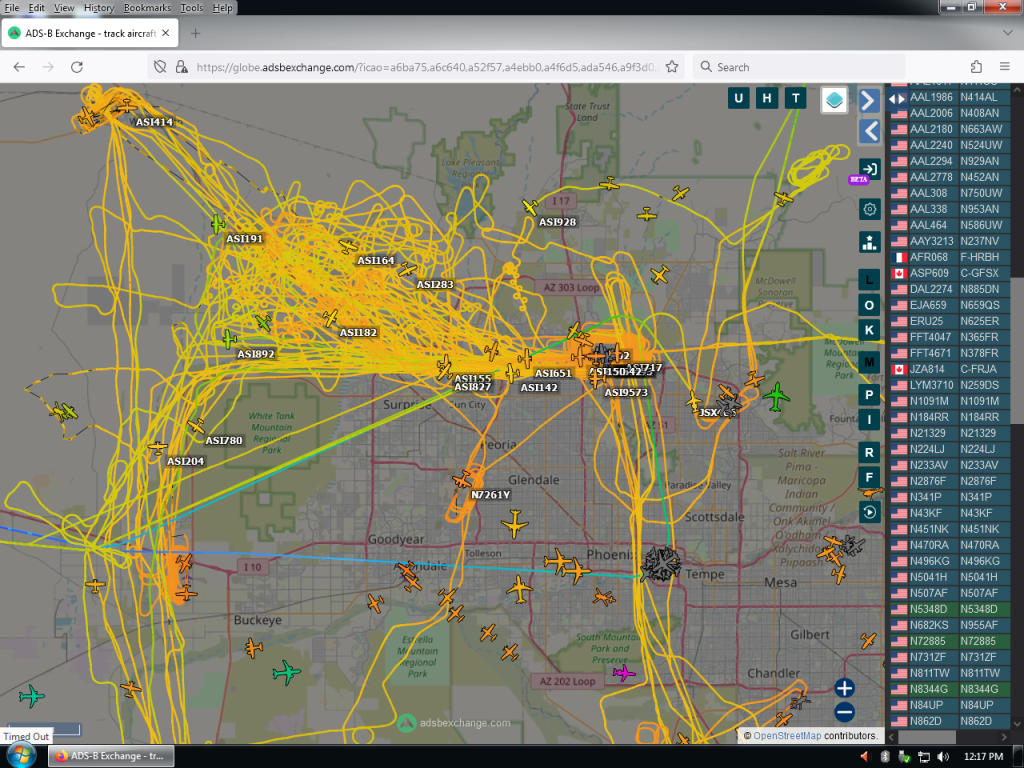Select the aircraft labeled ASI164
1024x768 pixels.
[x=348, y=246]
